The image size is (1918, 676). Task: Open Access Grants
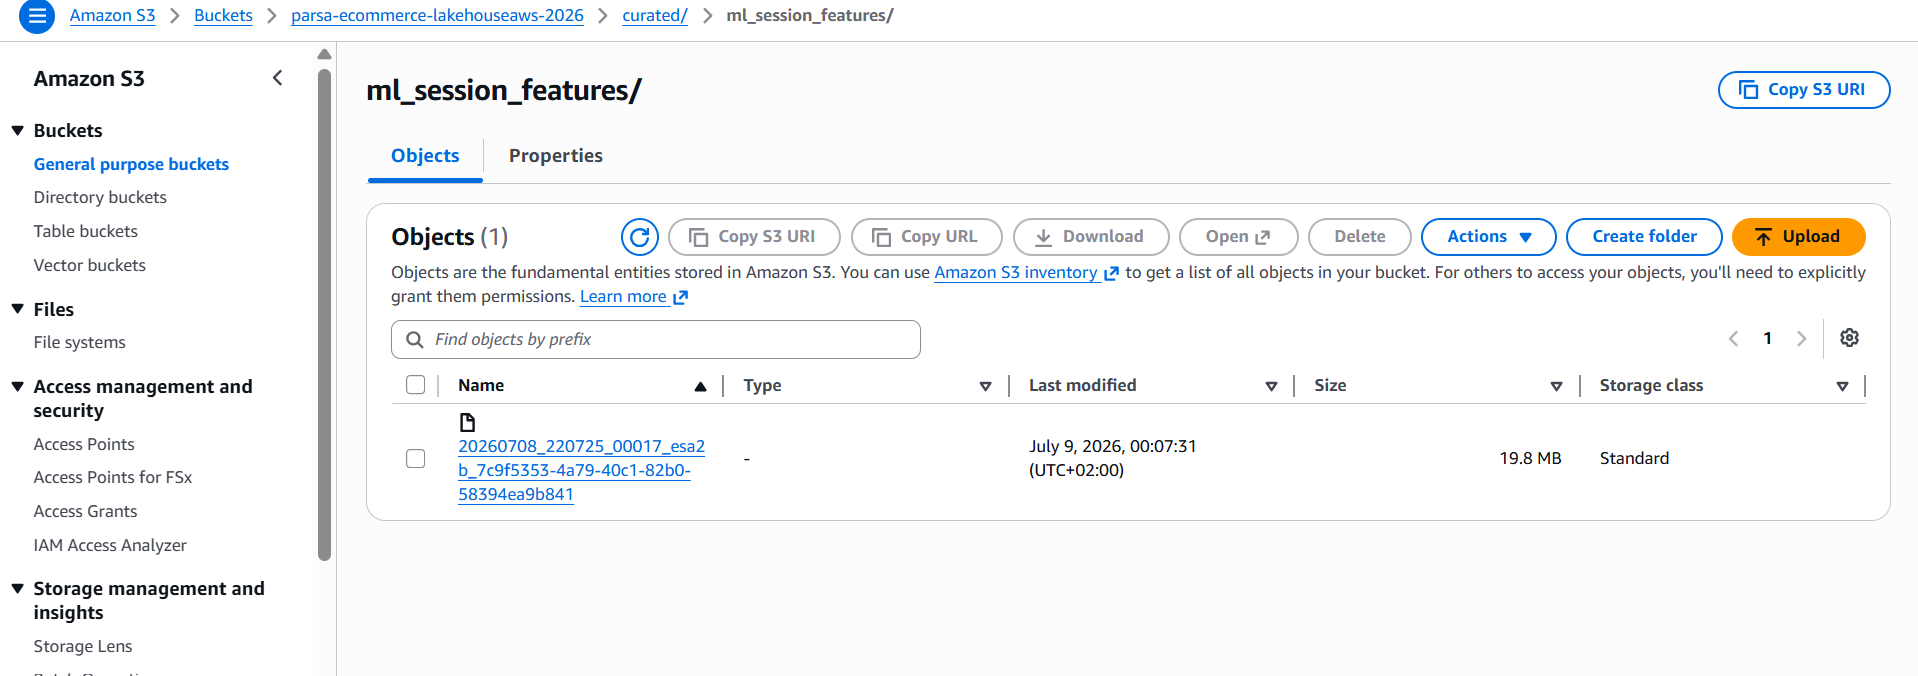tap(86, 511)
